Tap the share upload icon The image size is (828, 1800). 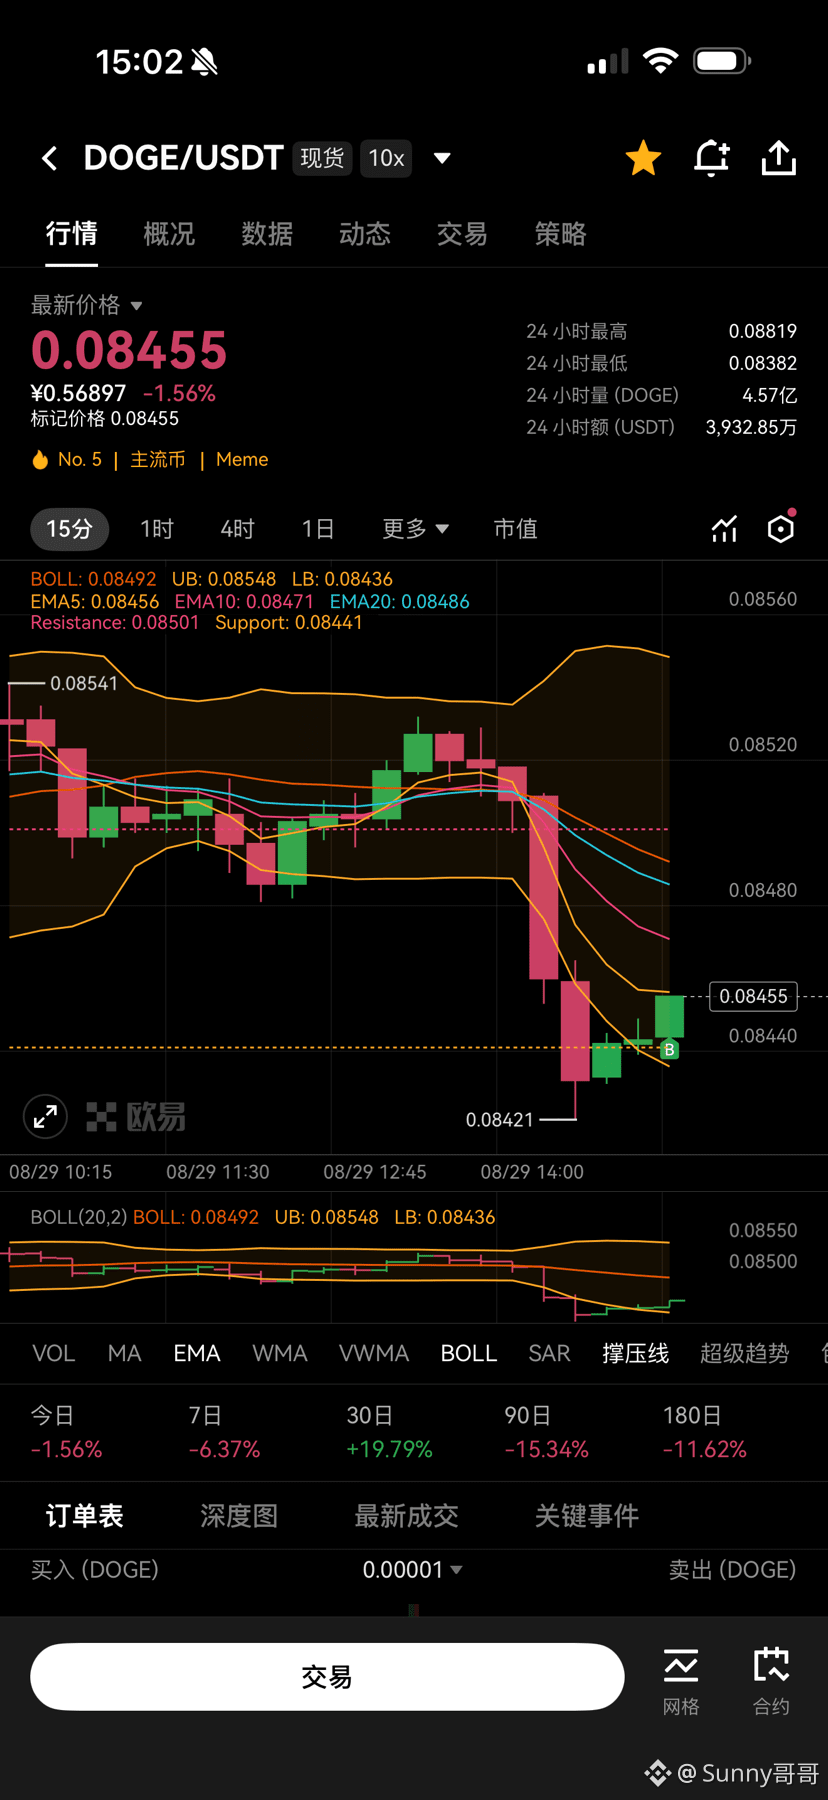click(779, 158)
